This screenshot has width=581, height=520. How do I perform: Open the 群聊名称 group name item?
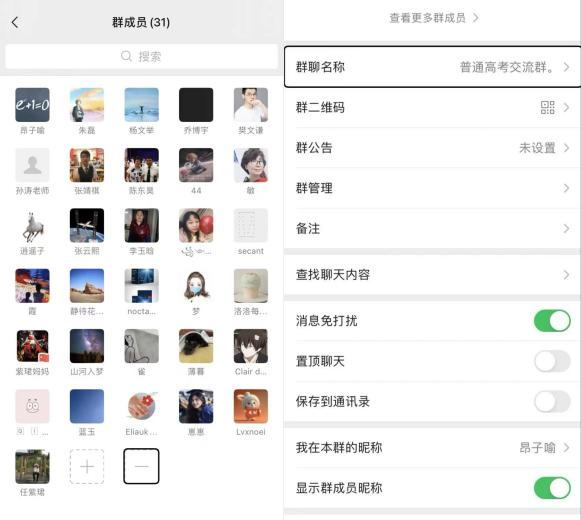[432, 67]
